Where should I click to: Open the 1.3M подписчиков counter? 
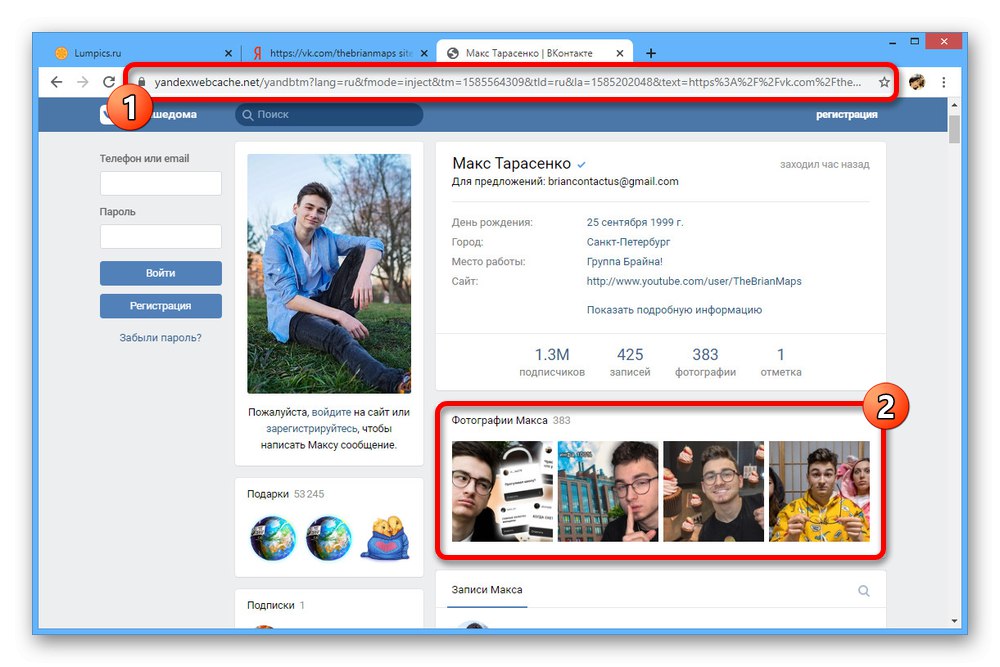pos(552,362)
